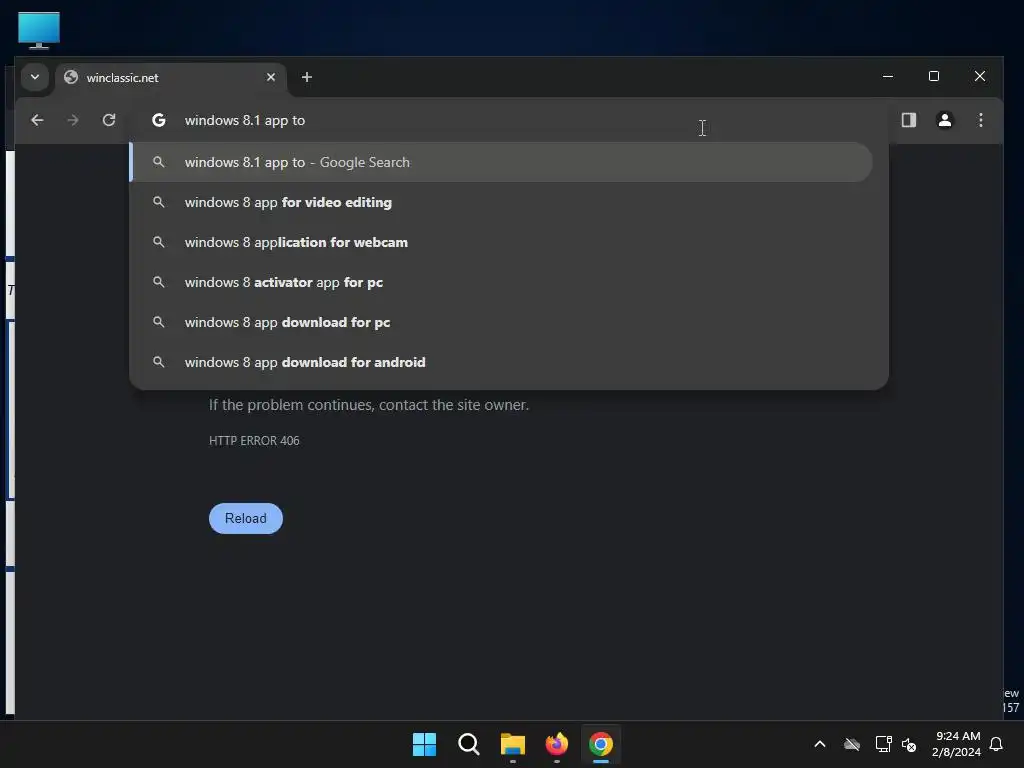Open the network status tray icon

pos(883,744)
